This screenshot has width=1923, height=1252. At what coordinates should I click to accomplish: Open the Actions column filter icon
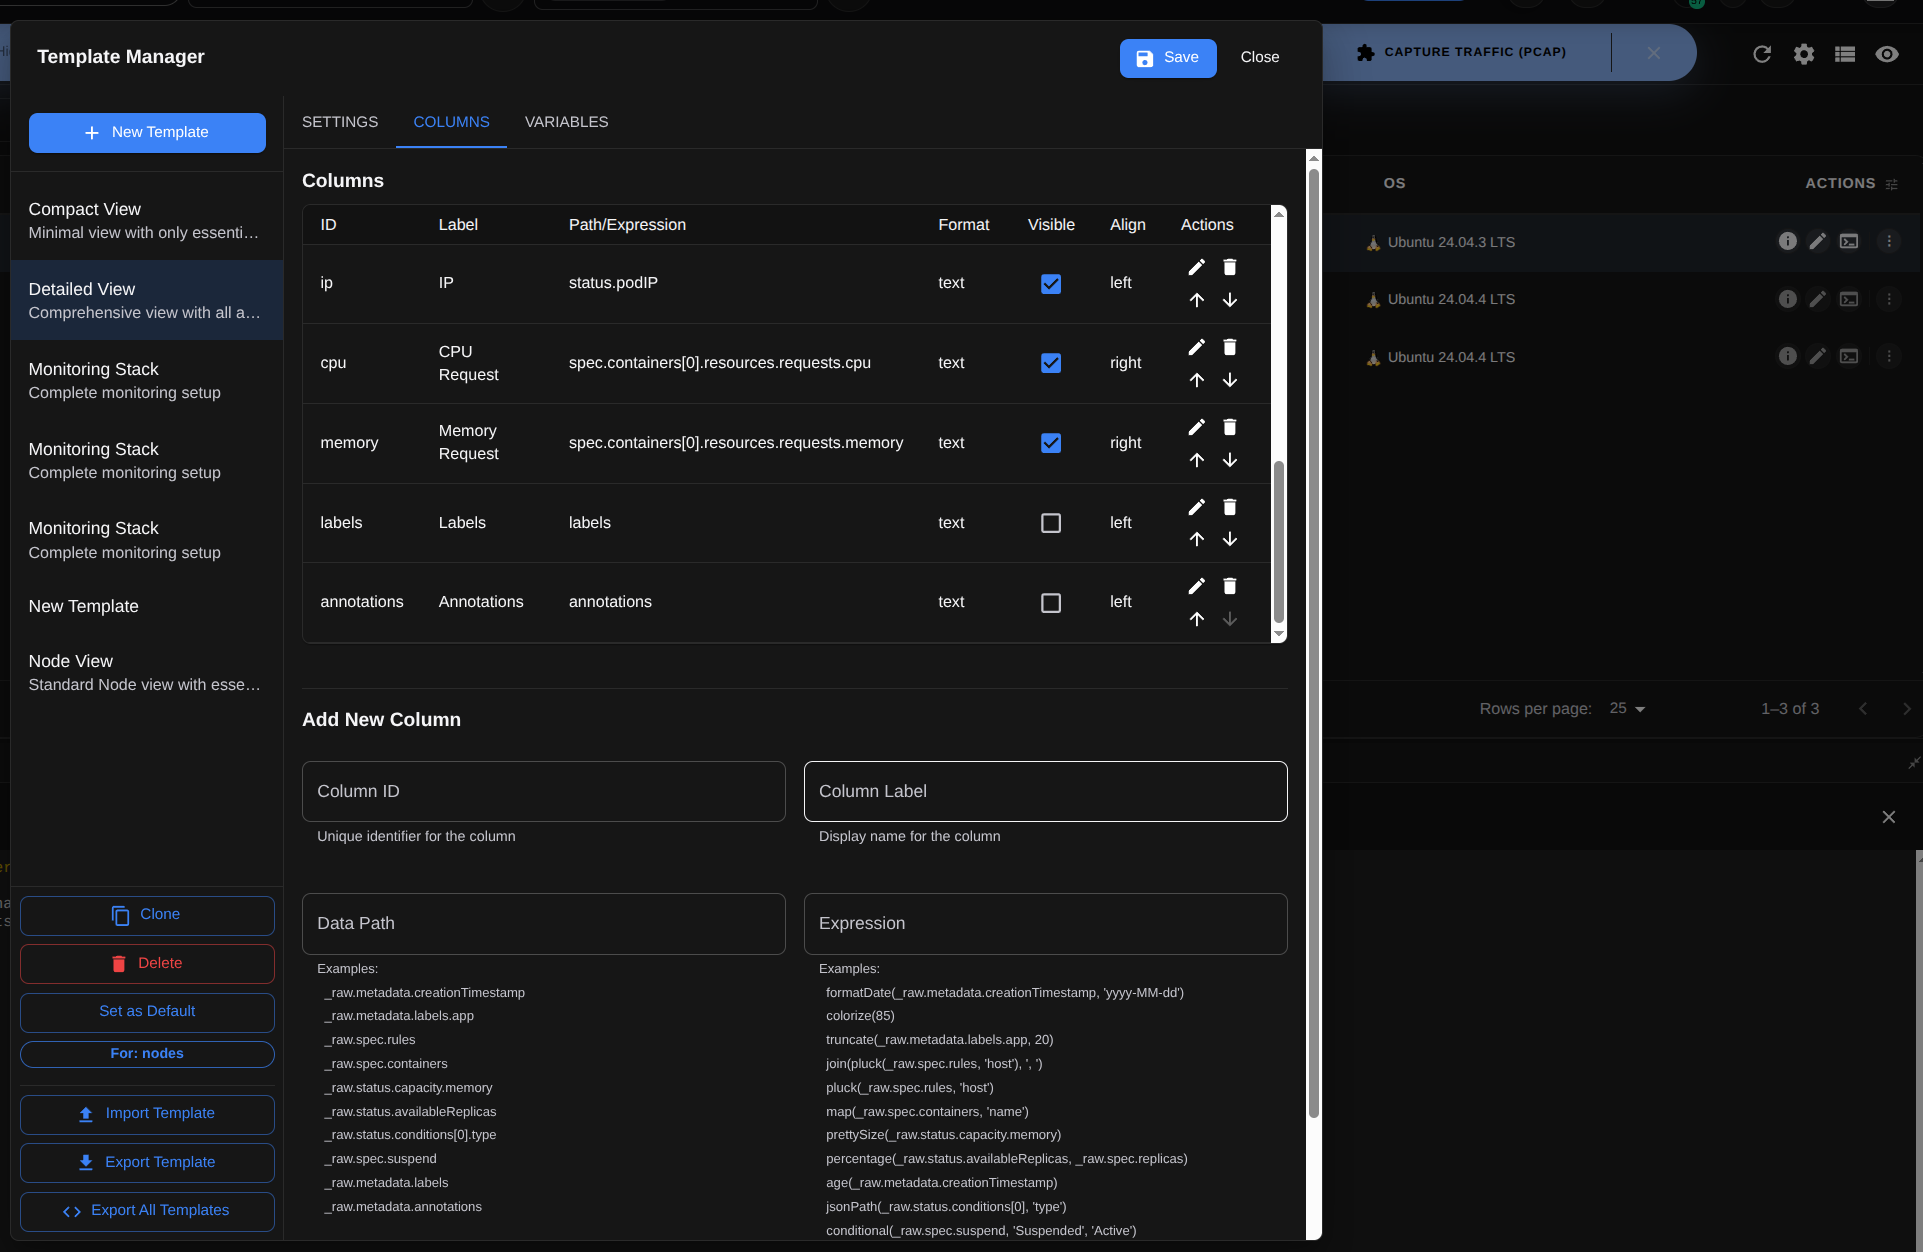[x=1891, y=184]
